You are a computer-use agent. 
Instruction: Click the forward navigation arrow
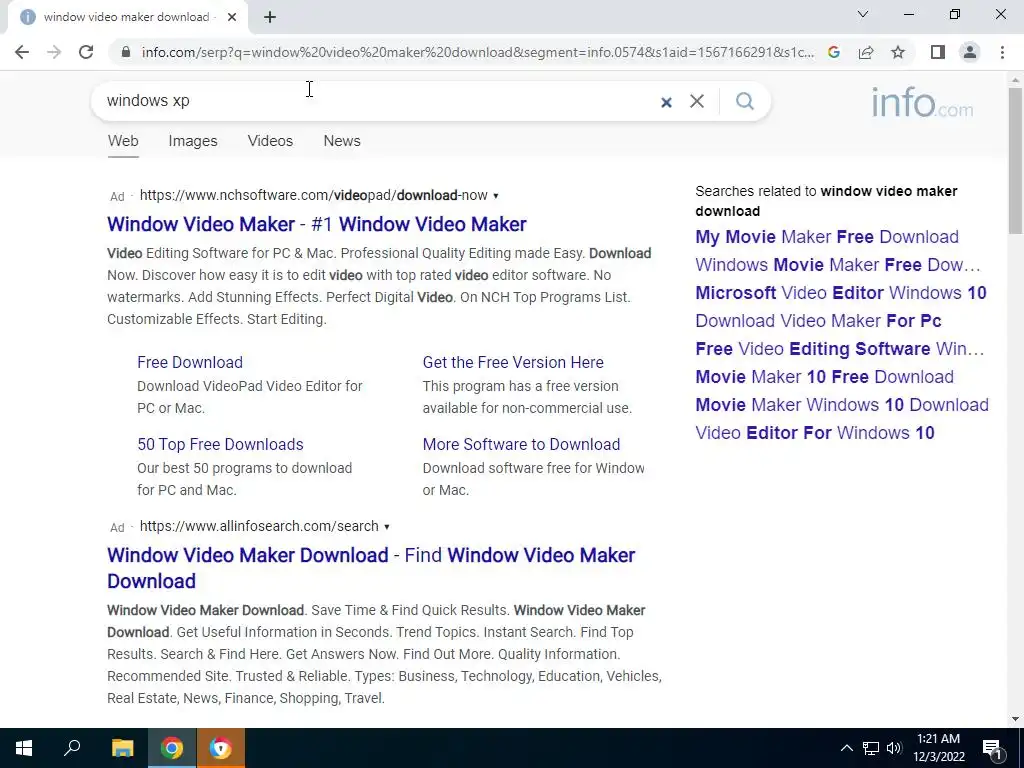[54, 52]
